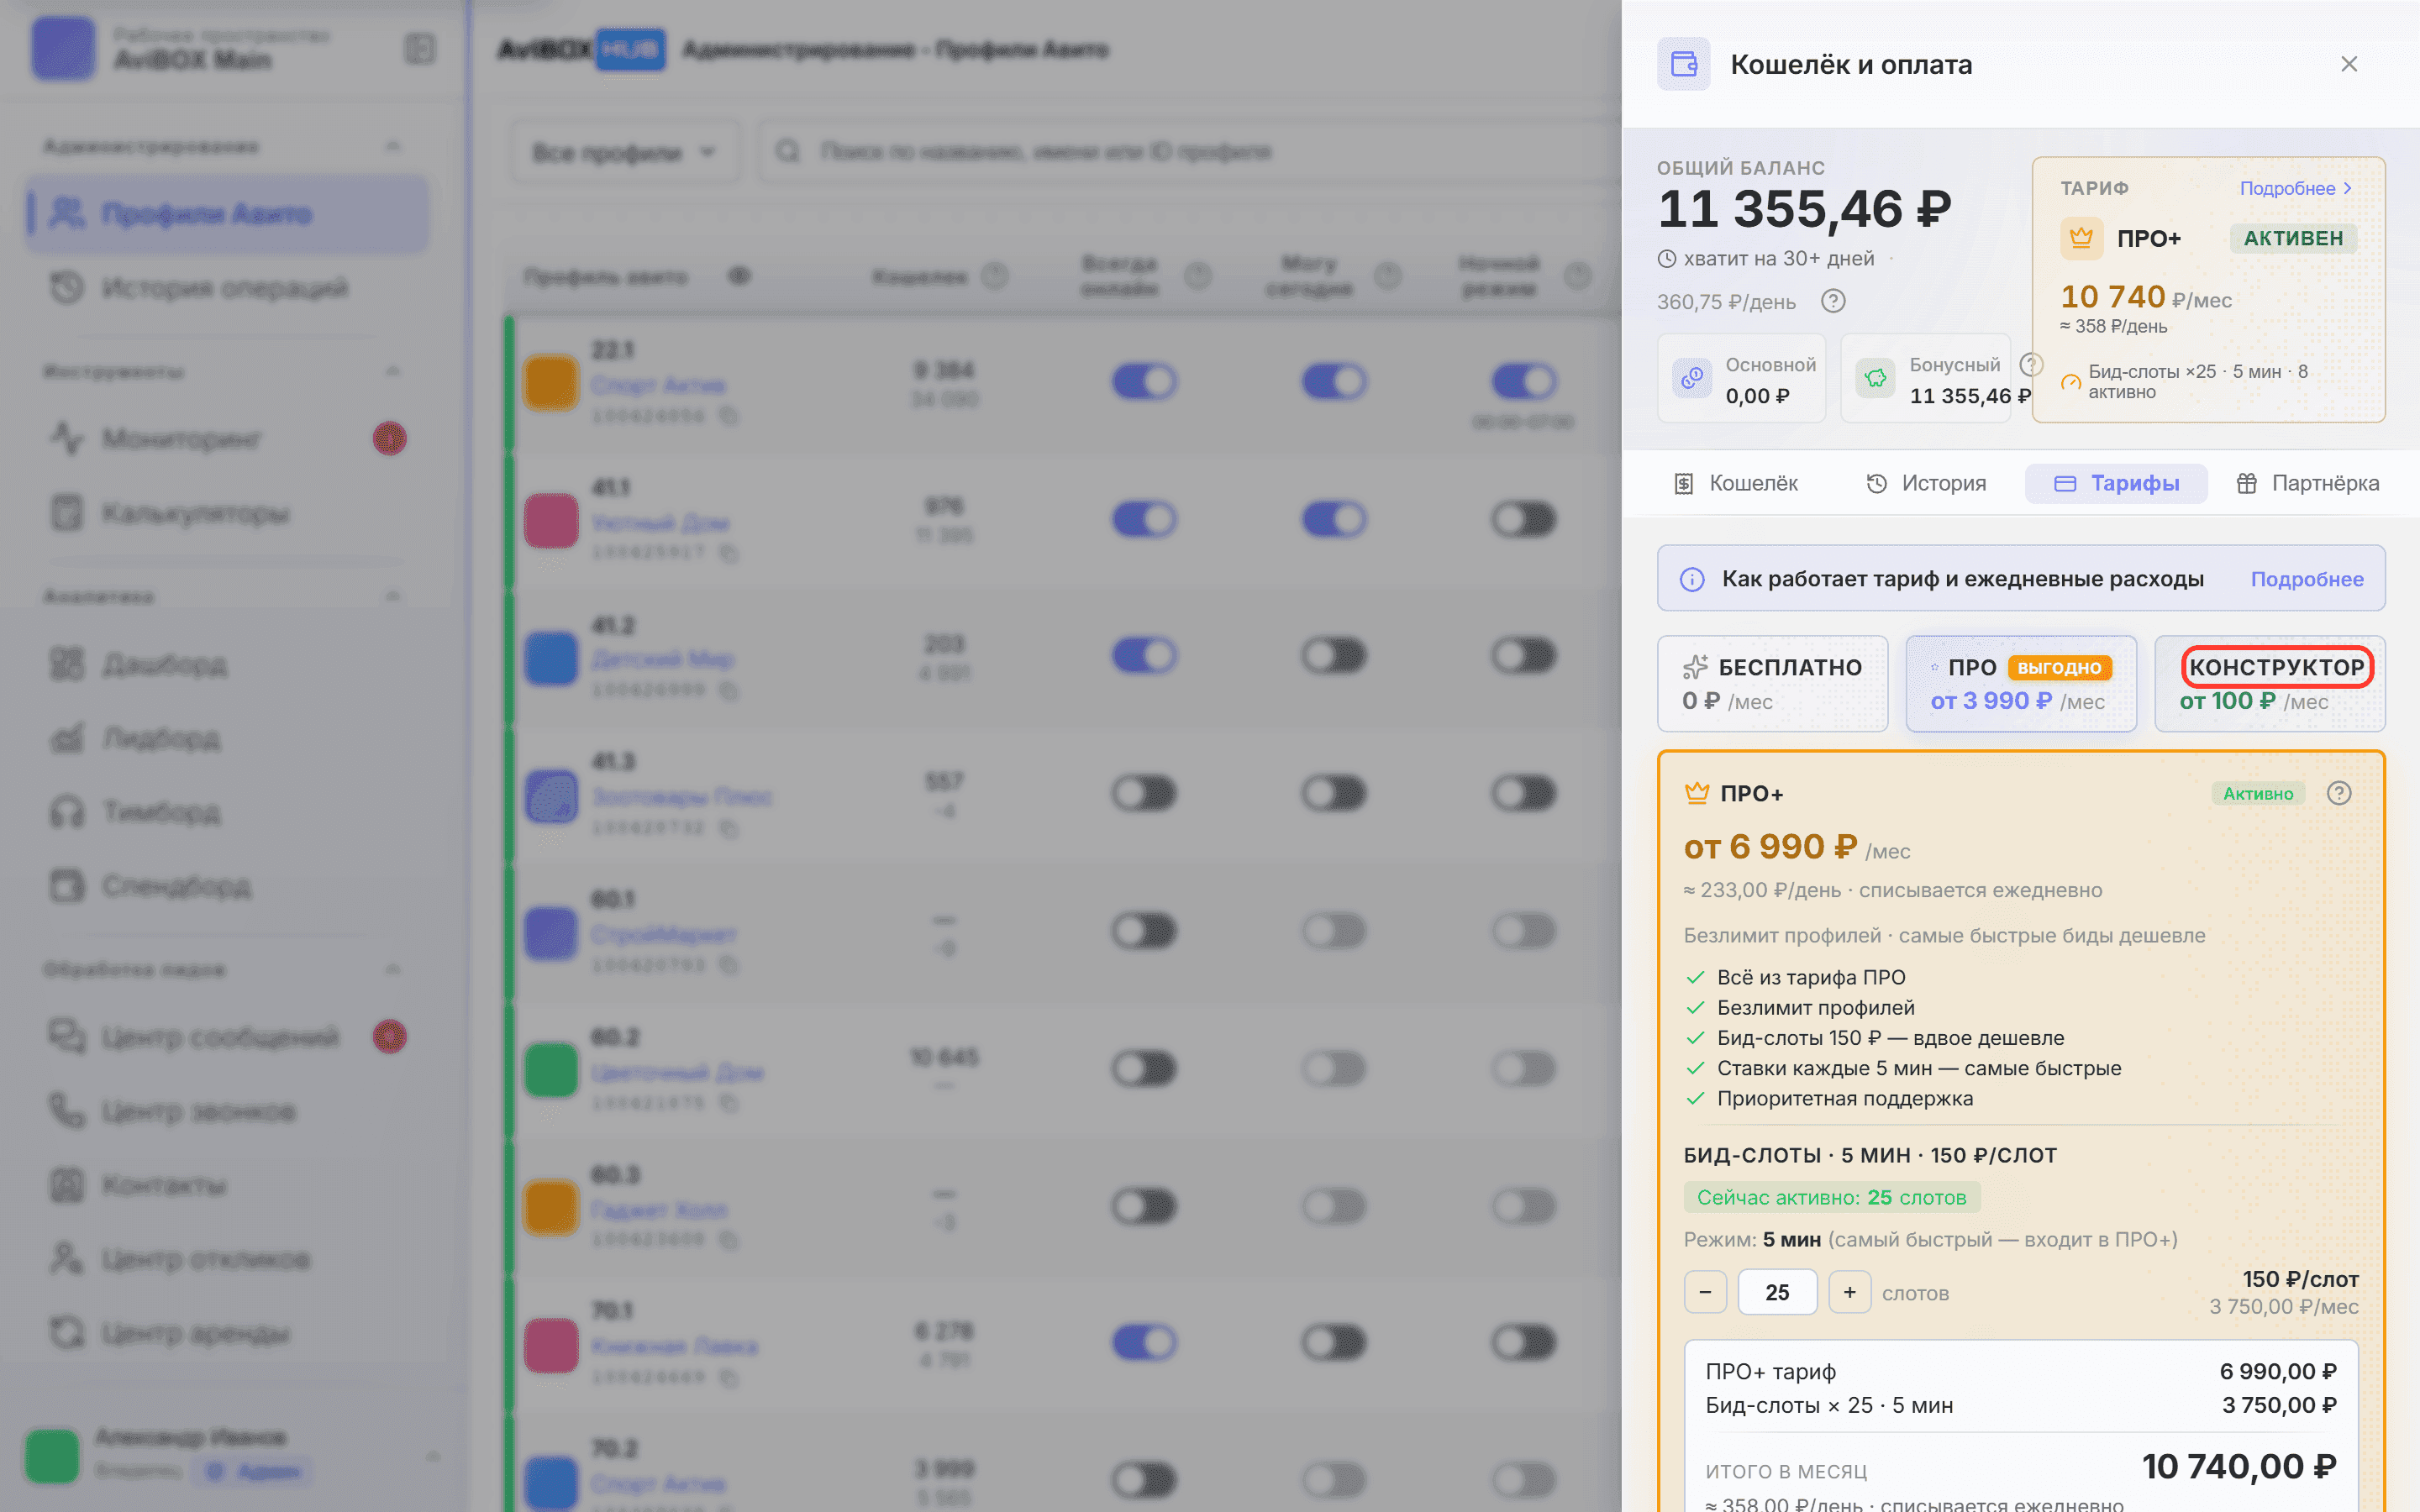Turn off Всегда онлайн toggle in row 22.1
Viewport: 2420px width, 1512px height.
point(1144,381)
